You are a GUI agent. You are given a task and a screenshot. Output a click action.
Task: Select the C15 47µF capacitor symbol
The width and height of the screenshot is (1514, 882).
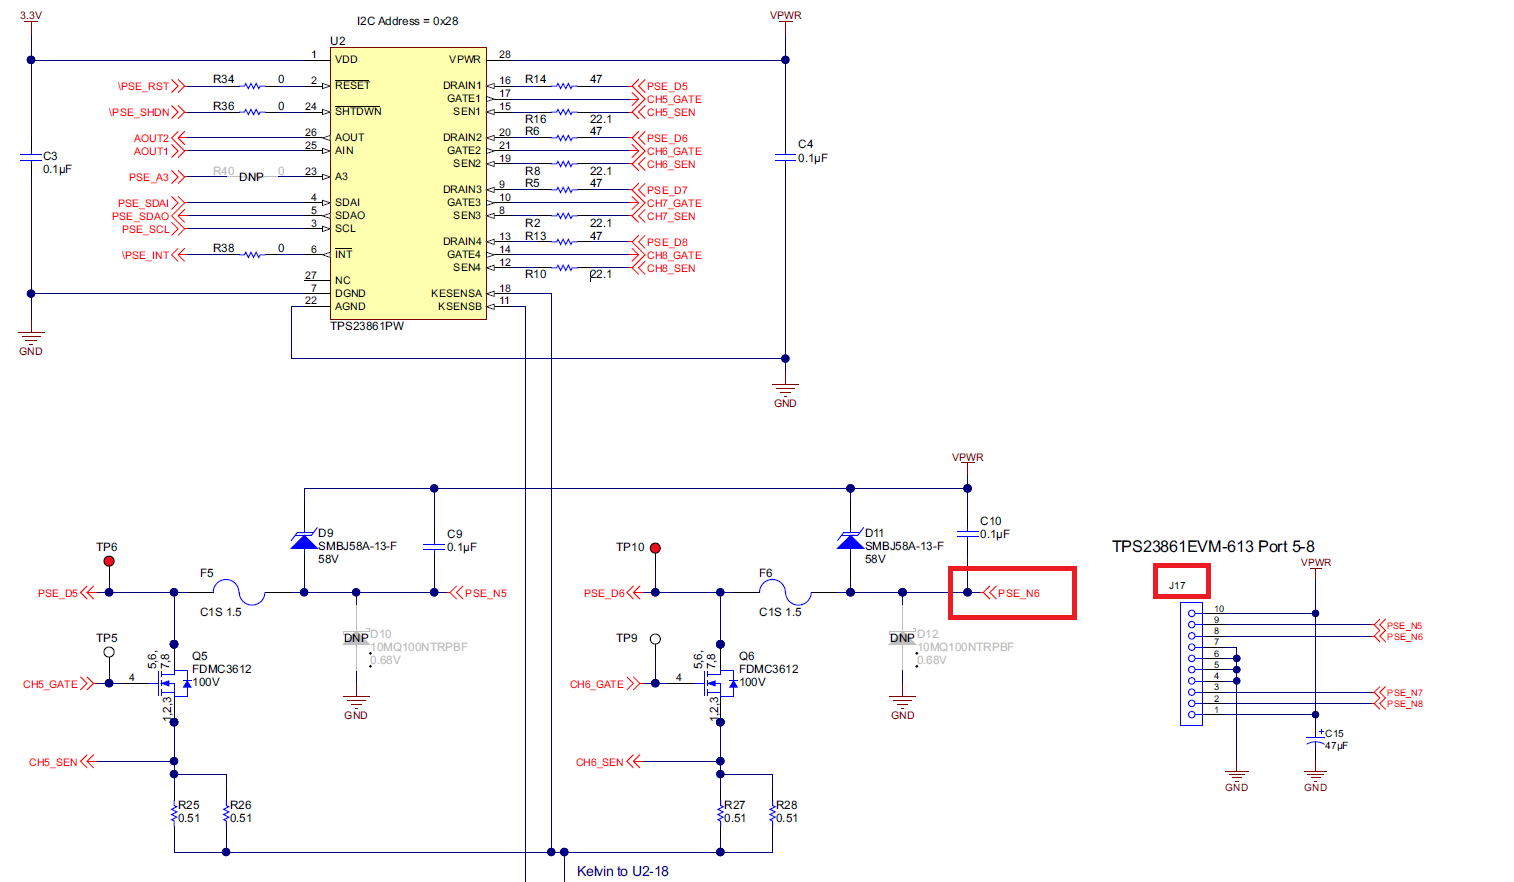click(1315, 741)
